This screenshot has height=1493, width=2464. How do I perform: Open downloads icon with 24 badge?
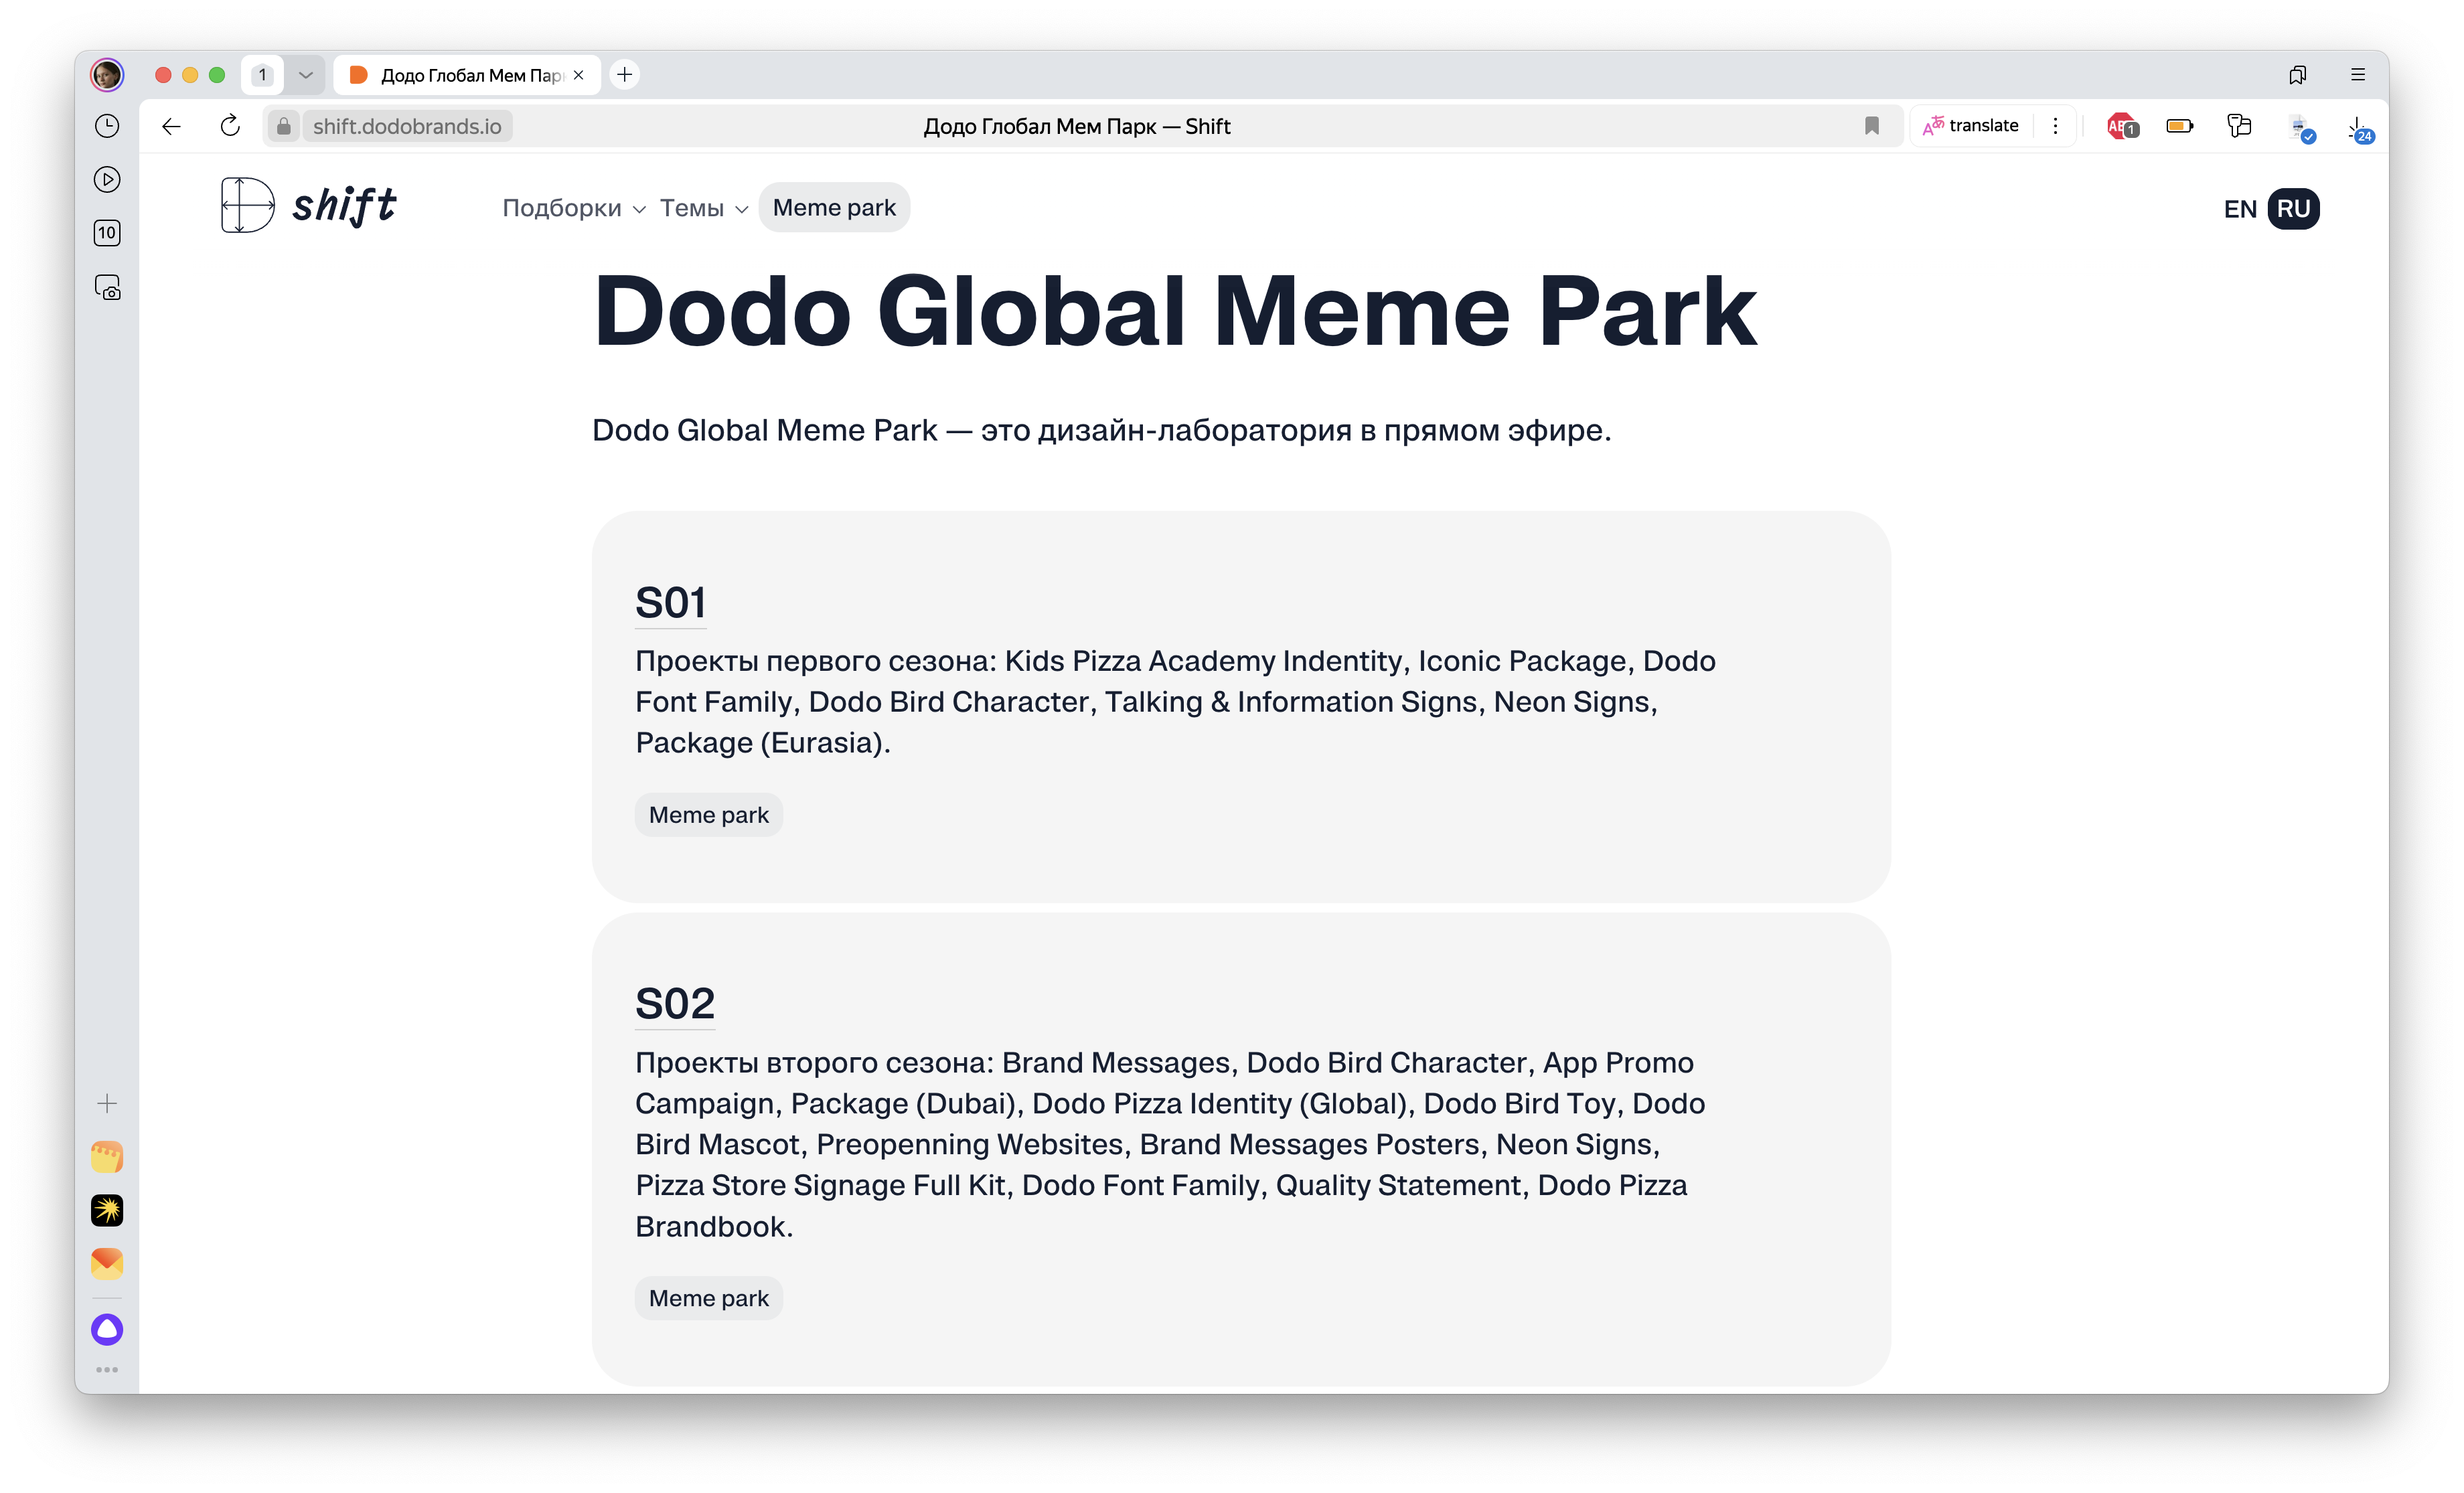click(x=2358, y=128)
